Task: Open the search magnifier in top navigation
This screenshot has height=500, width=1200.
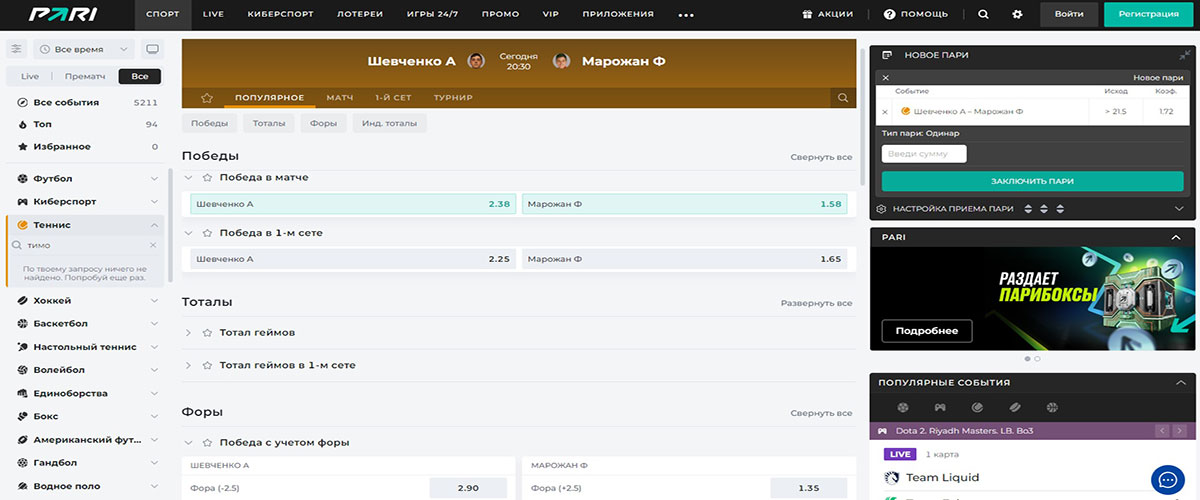Action: [x=983, y=14]
